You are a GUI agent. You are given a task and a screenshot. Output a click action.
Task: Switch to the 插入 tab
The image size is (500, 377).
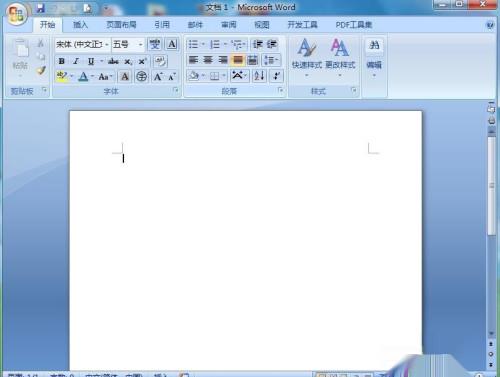pyautogui.click(x=80, y=25)
